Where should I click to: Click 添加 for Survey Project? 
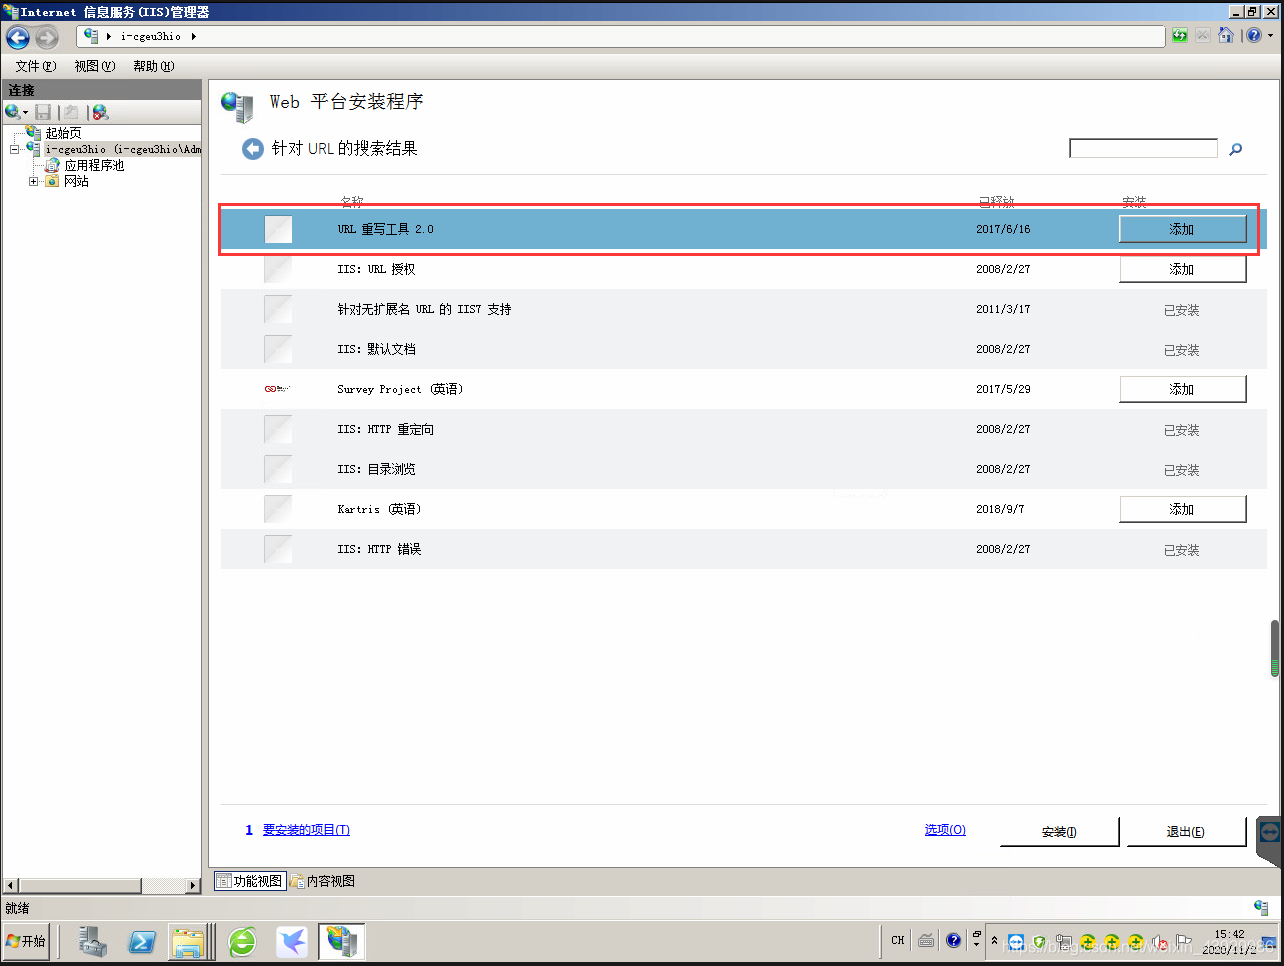click(1182, 389)
